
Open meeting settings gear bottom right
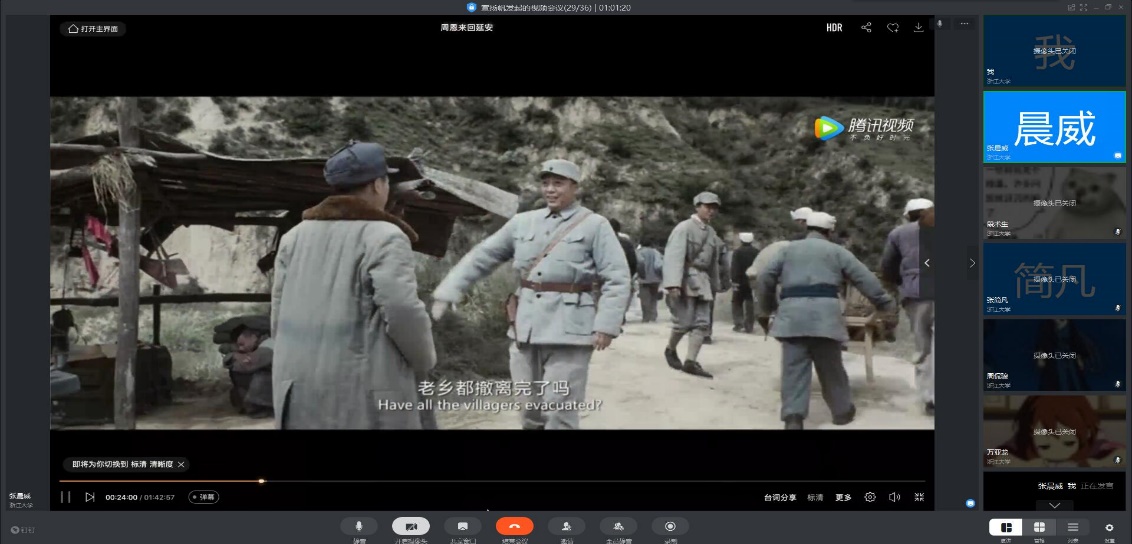(1110, 527)
